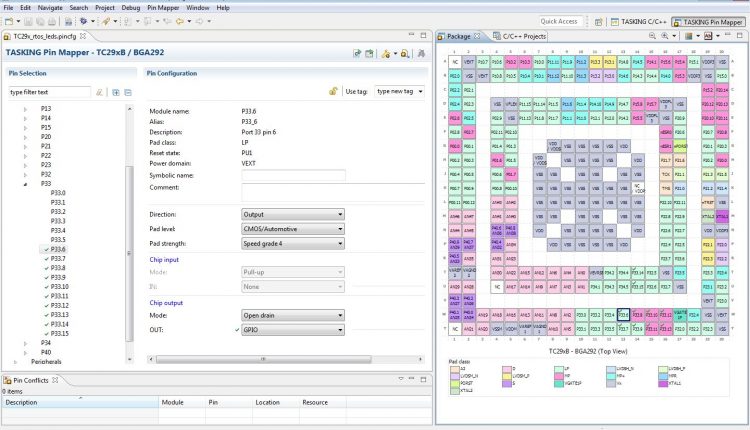Screen dimensions: 750x430
Task: Expand the P40 tree node
Action: tap(25, 353)
